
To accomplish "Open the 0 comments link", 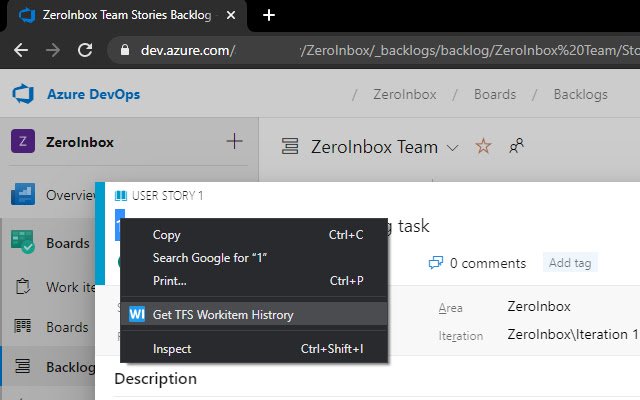I will point(488,263).
